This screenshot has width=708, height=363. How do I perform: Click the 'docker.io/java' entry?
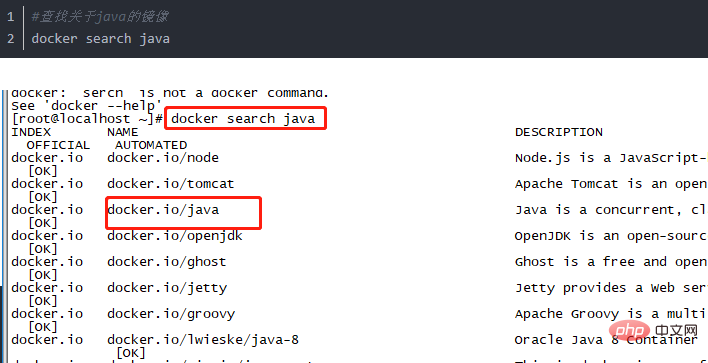163,210
